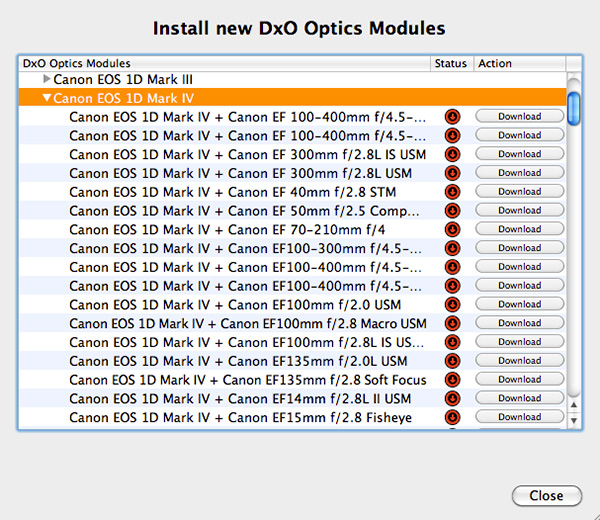
Task: Click status icon for EF14mm f/2.8L II USM
Action: [x=452, y=398]
